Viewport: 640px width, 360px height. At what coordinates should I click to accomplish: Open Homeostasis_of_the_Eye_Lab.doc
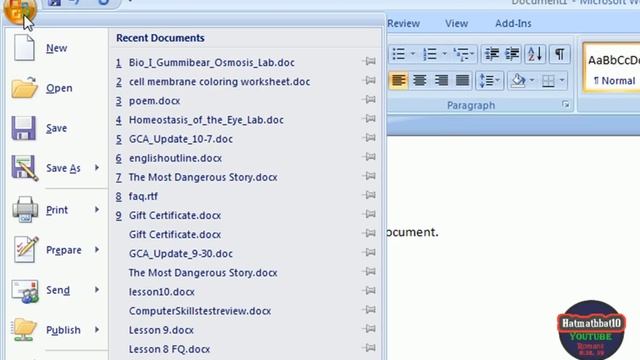click(x=206, y=120)
